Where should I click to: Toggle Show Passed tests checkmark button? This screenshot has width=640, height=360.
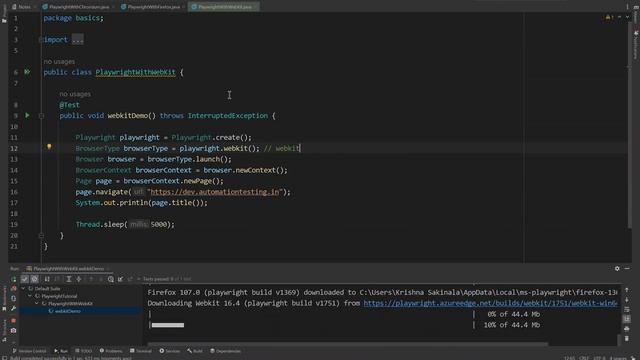click(24, 279)
